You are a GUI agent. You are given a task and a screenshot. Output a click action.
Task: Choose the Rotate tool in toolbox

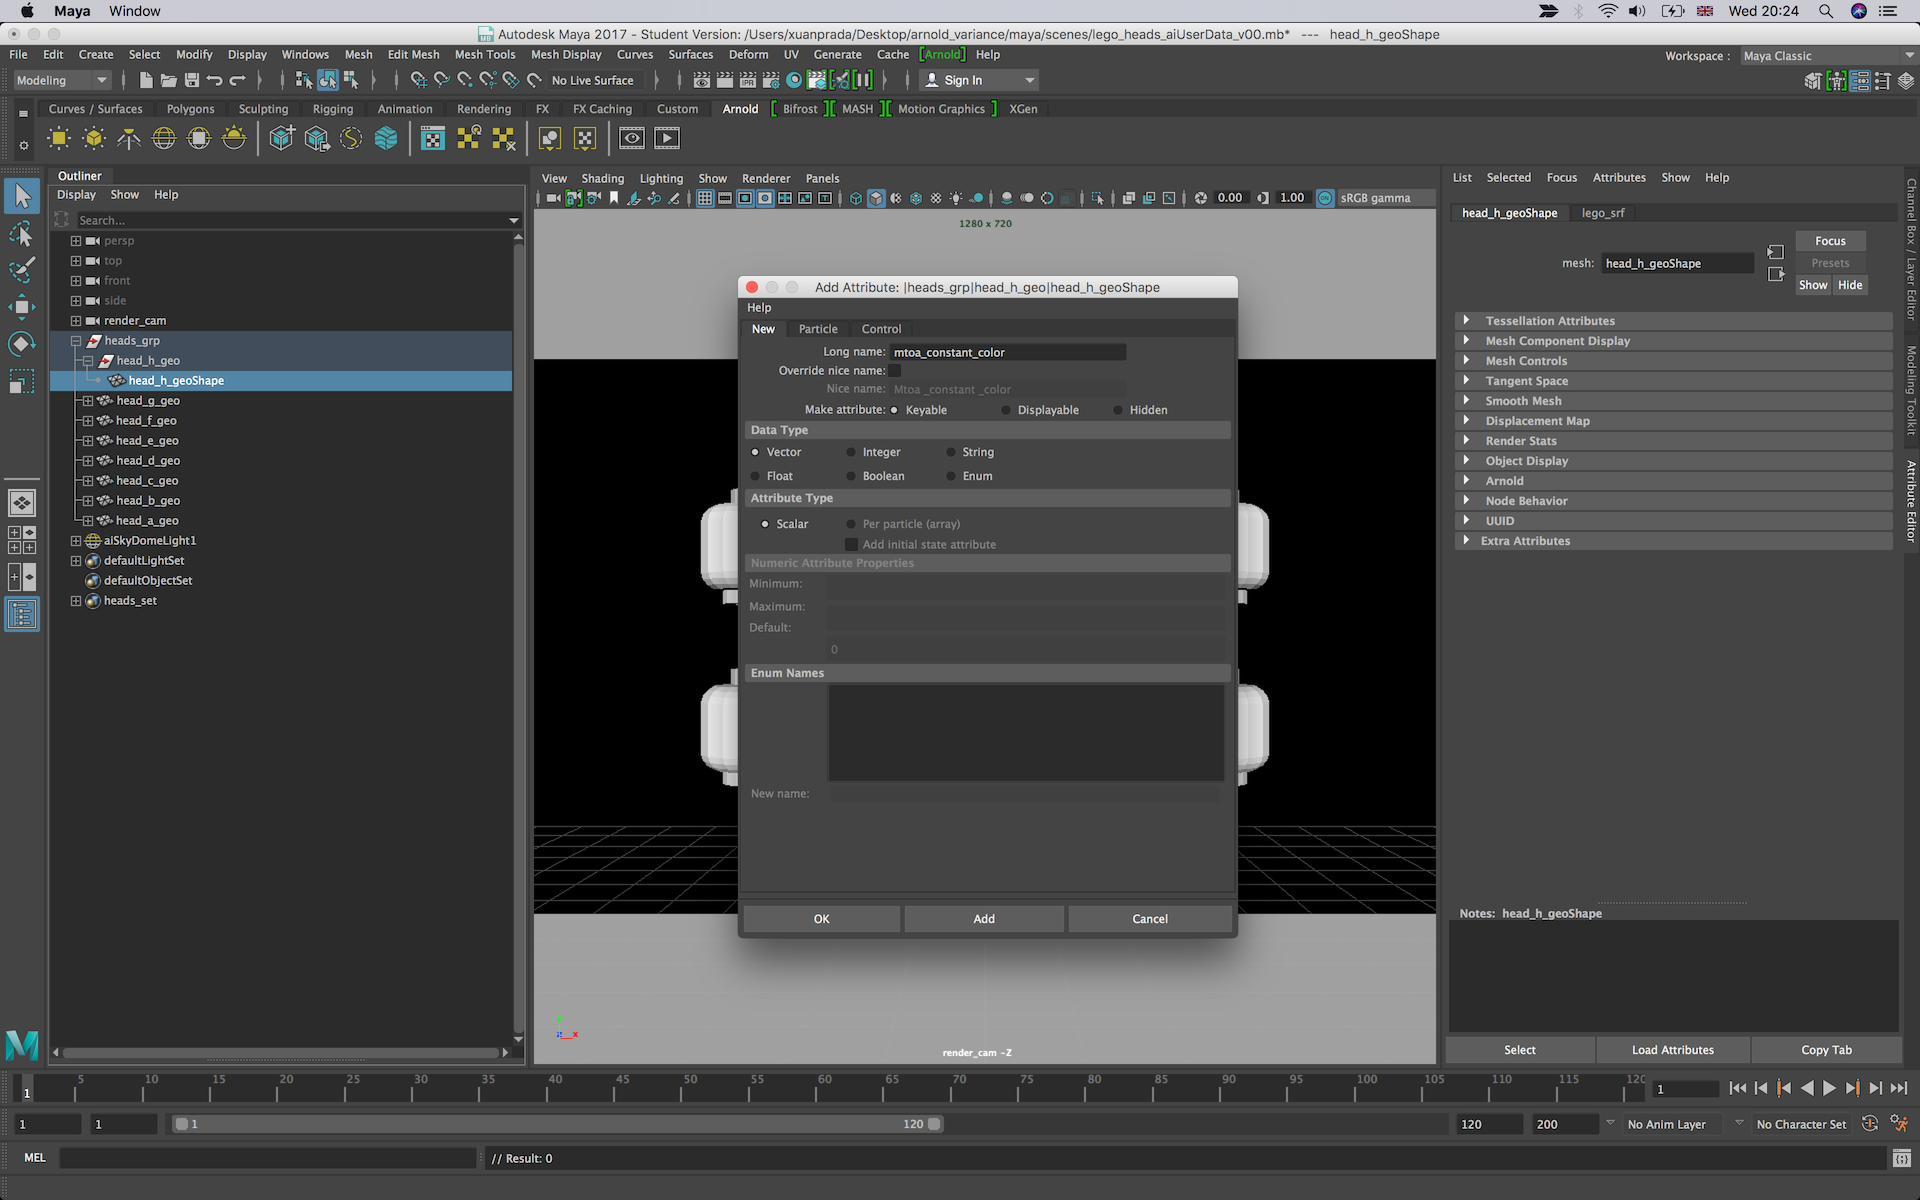pos(22,344)
